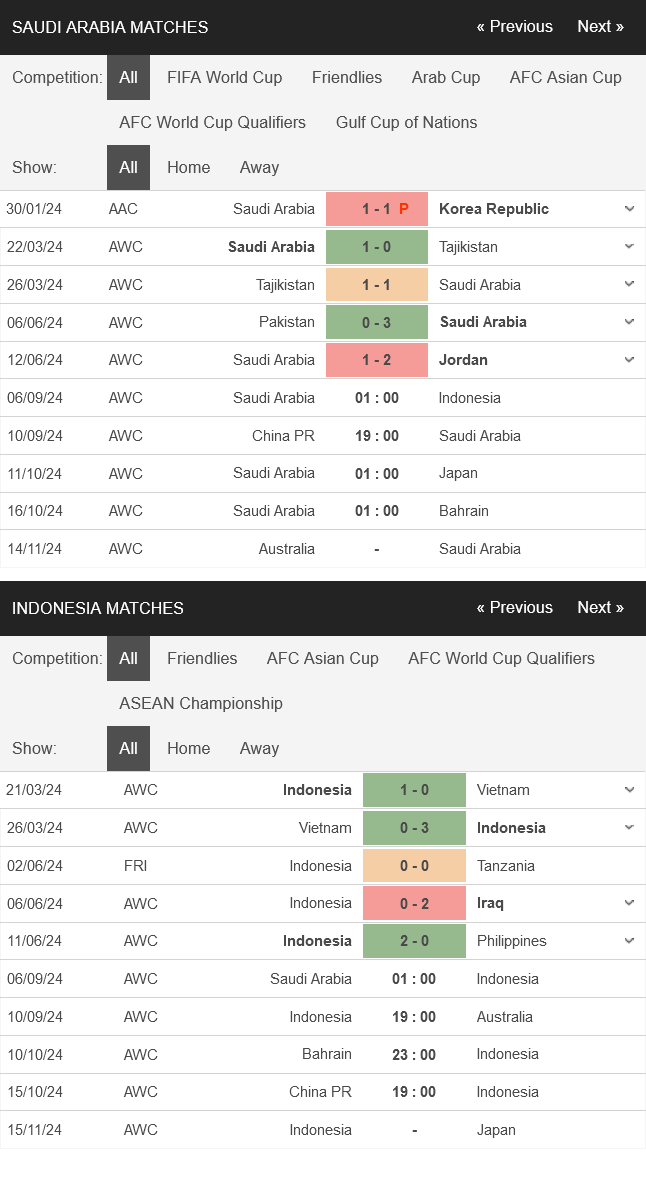Expand Pakistan vs Saudi Arabia match row

629,322
